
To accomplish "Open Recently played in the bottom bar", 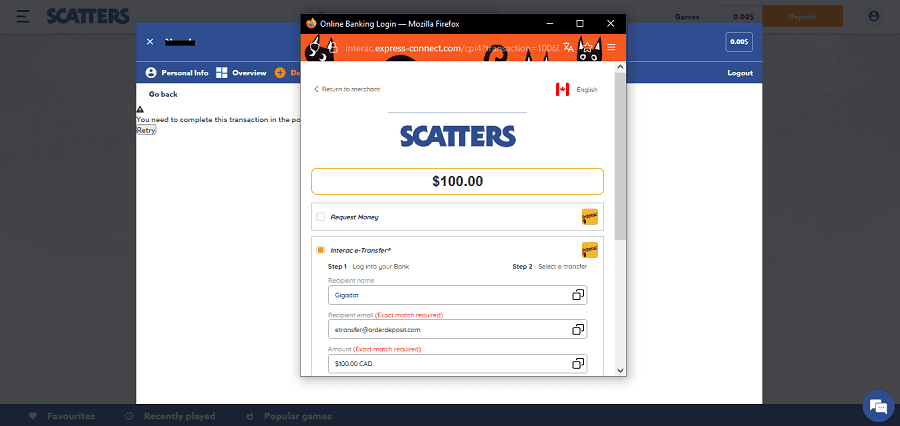I will [x=170, y=416].
